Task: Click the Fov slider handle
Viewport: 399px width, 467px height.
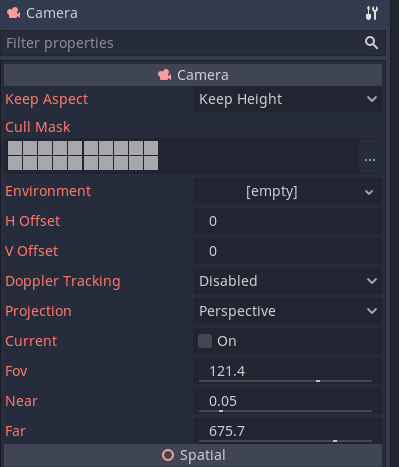Action: coord(318,381)
